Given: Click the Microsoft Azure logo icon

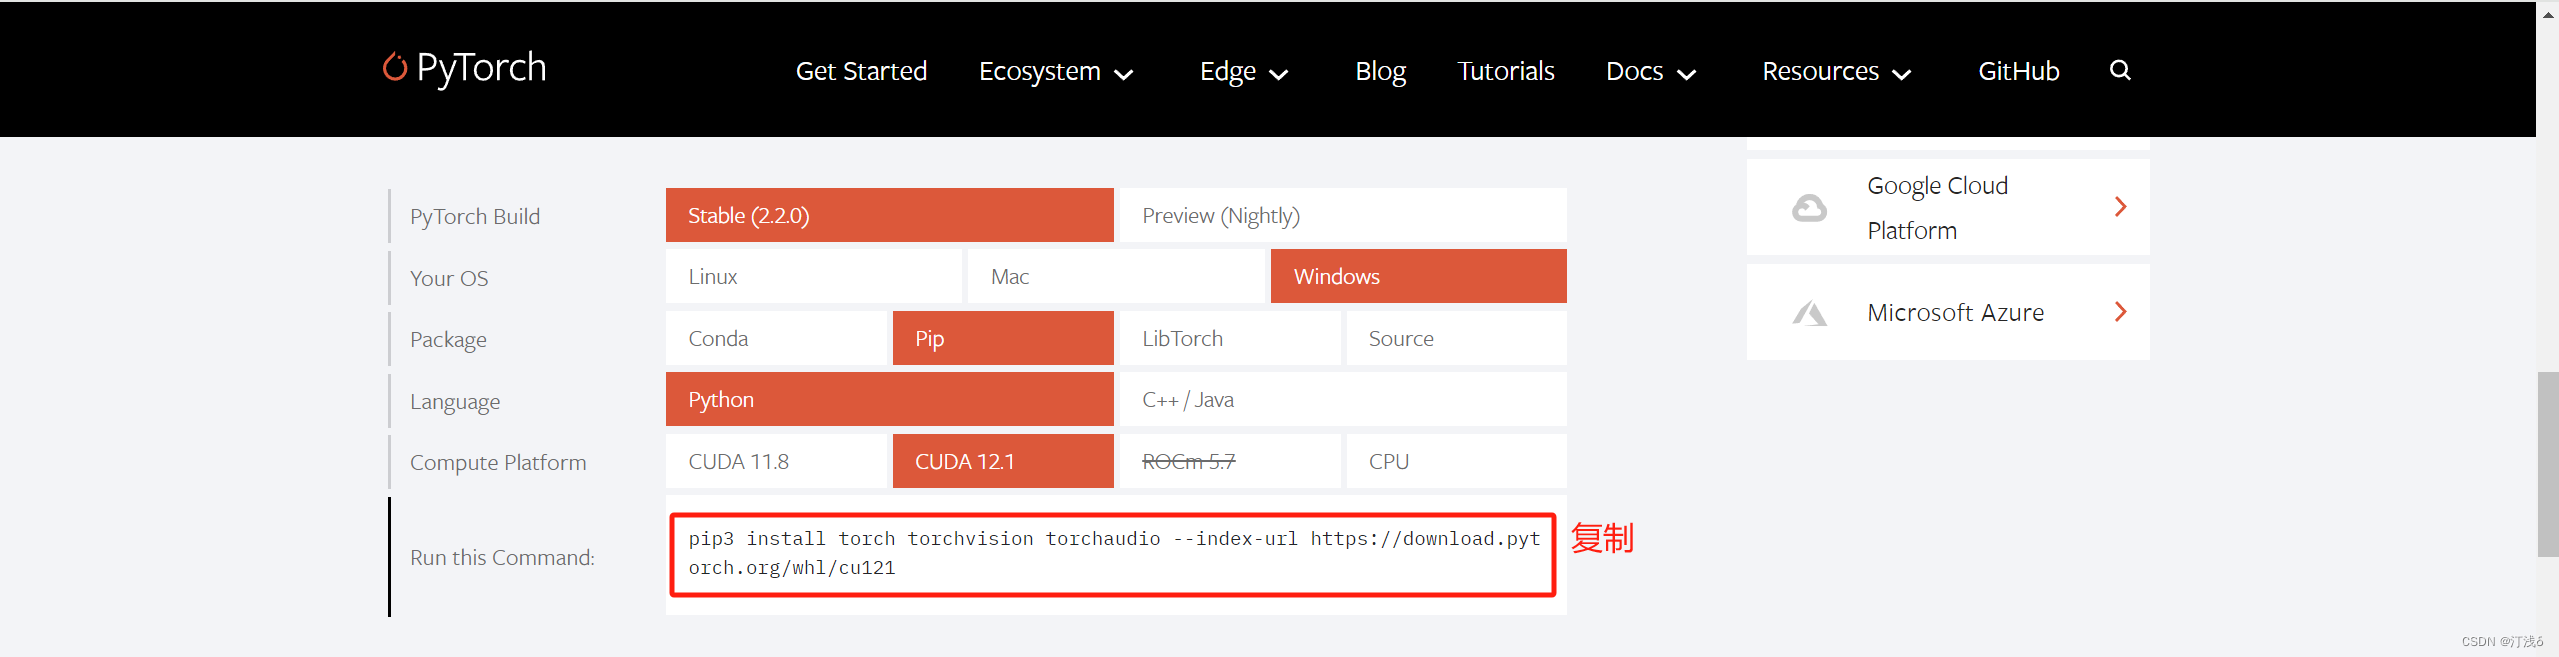Looking at the screenshot, I should (x=1809, y=313).
